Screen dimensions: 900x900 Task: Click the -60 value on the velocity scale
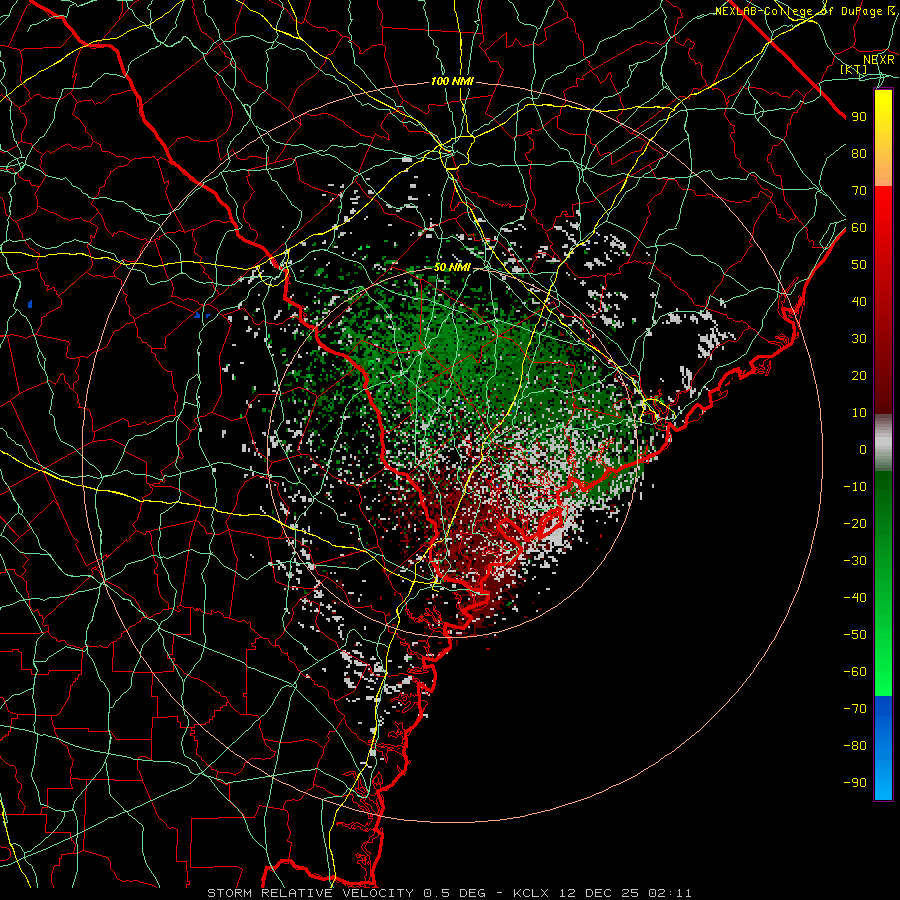[855, 672]
